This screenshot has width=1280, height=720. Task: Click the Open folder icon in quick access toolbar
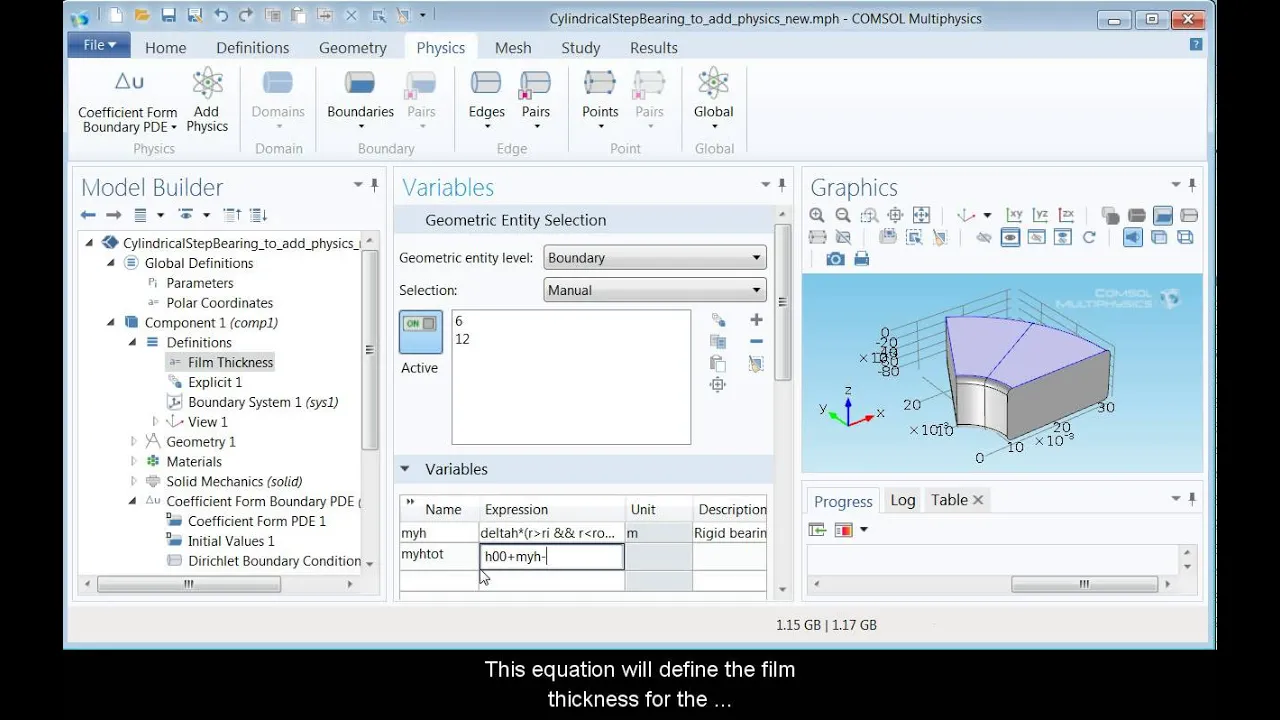pos(142,16)
